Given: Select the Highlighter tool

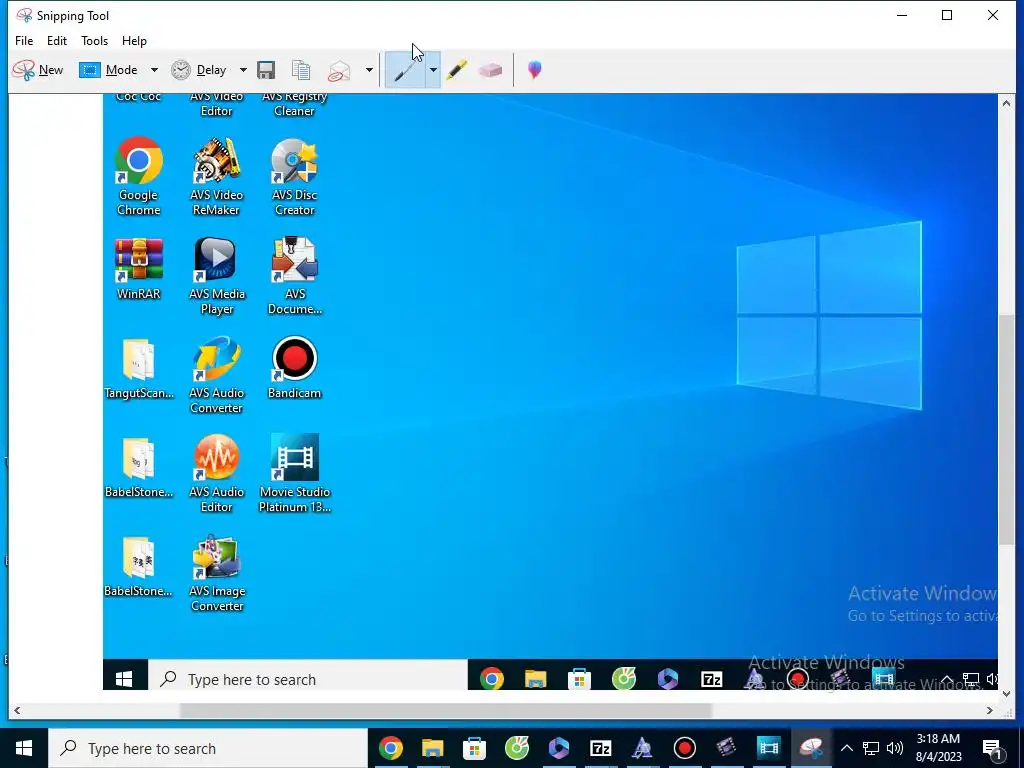Looking at the screenshot, I should tap(456, 70).
